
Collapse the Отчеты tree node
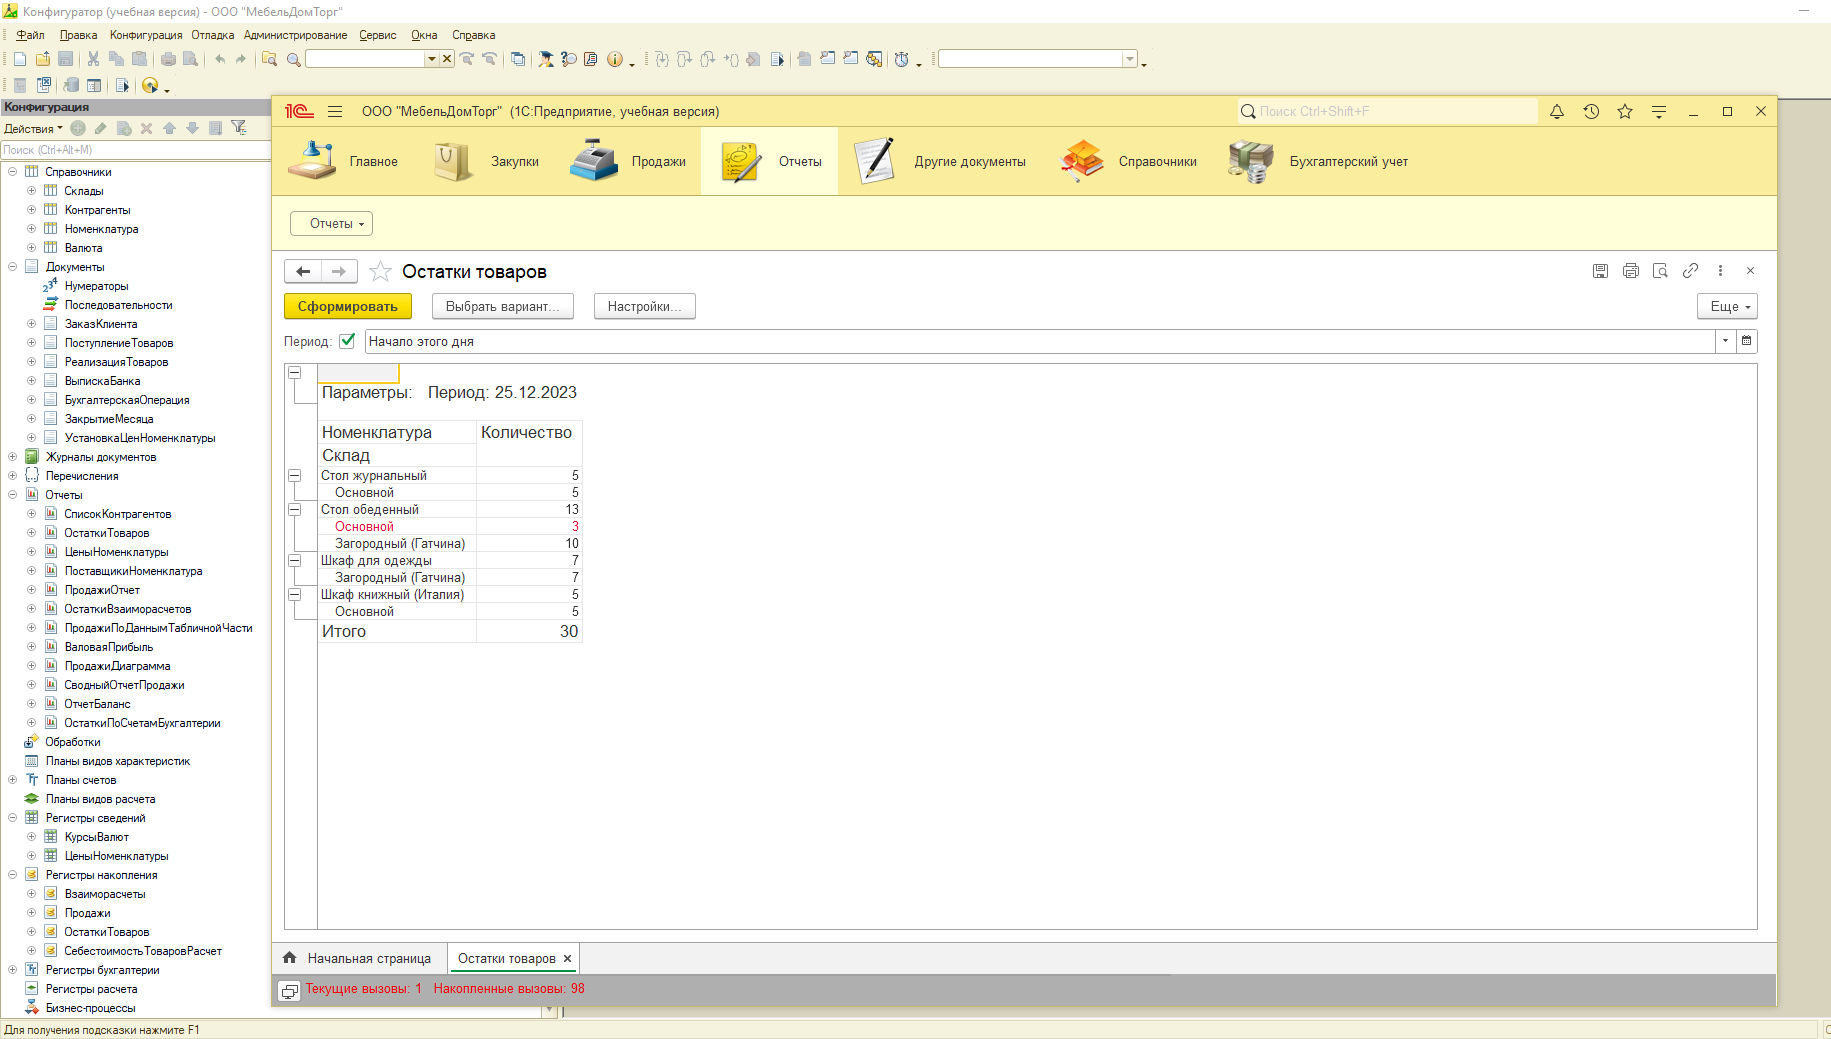12,495
